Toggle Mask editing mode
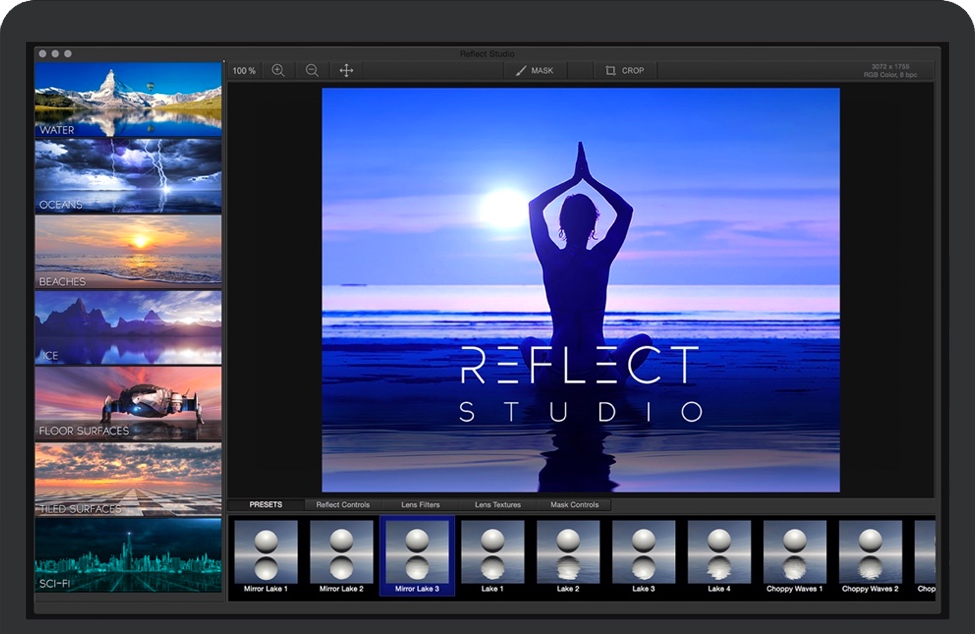 (536, 70)
